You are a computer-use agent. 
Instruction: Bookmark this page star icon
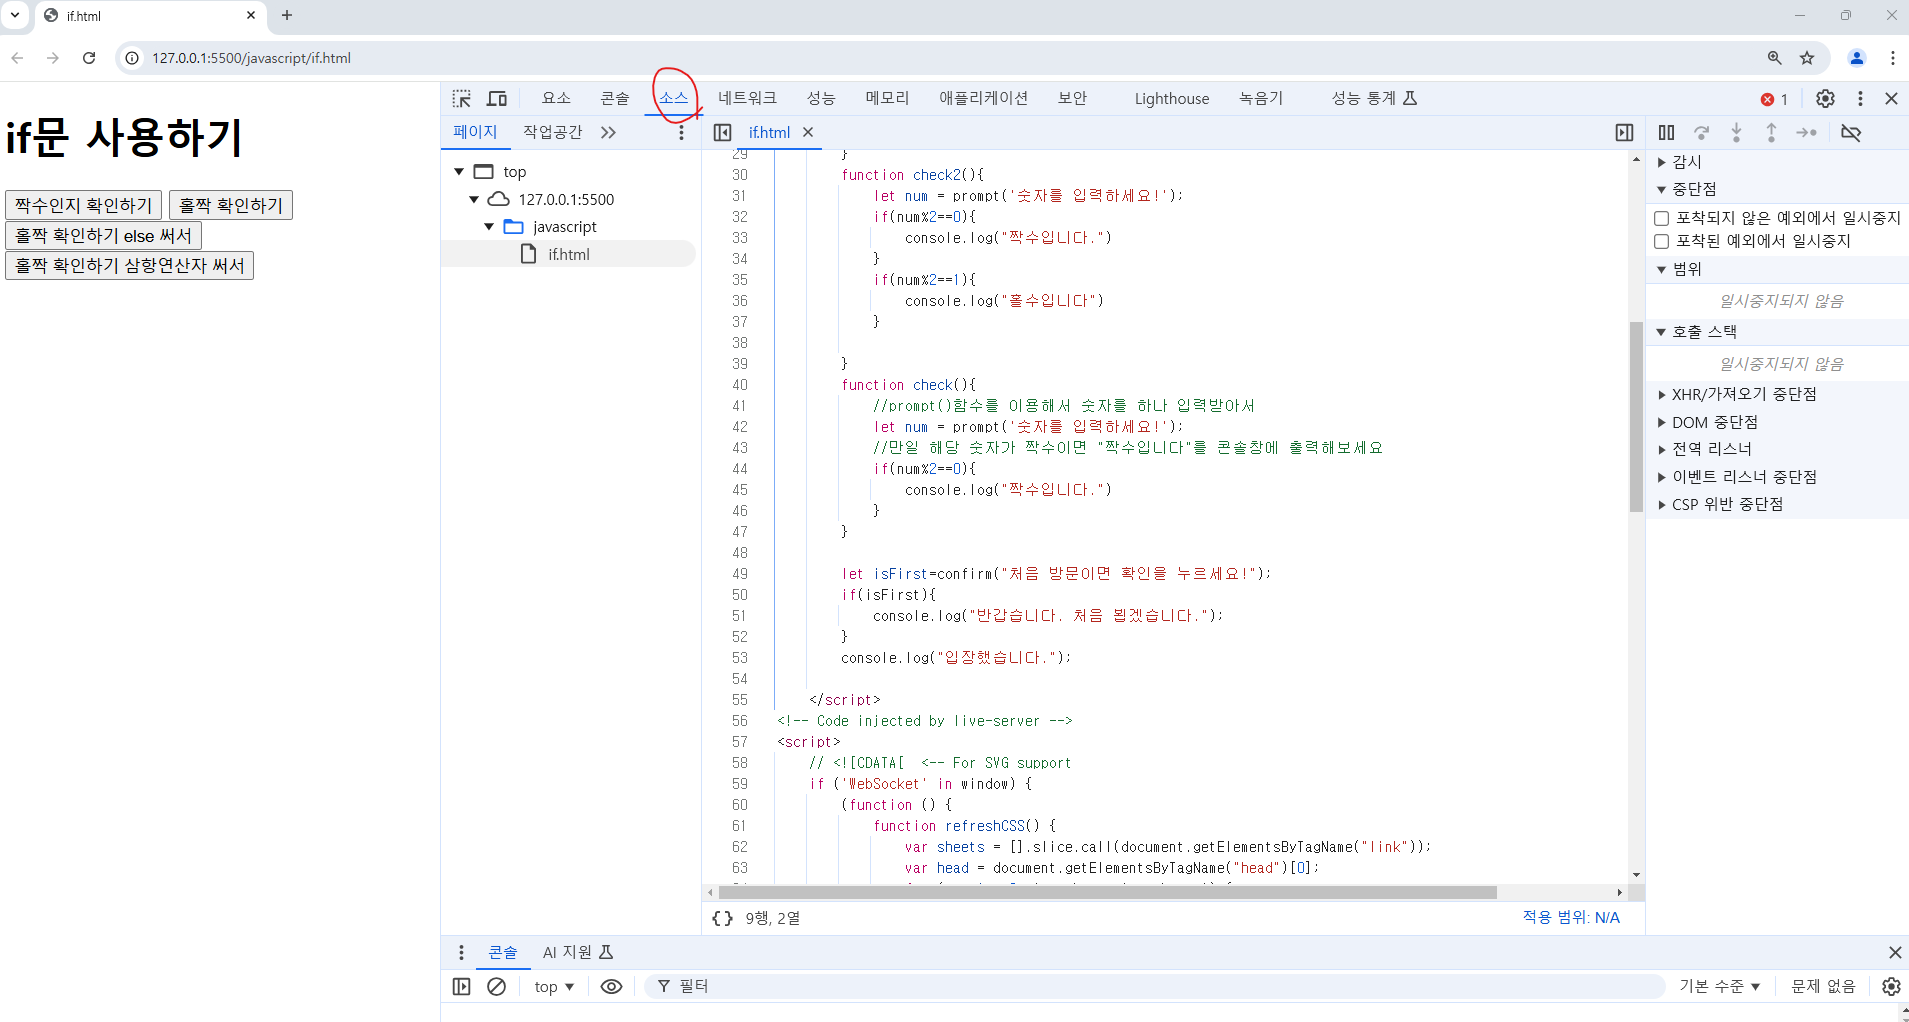[1807, 58]
